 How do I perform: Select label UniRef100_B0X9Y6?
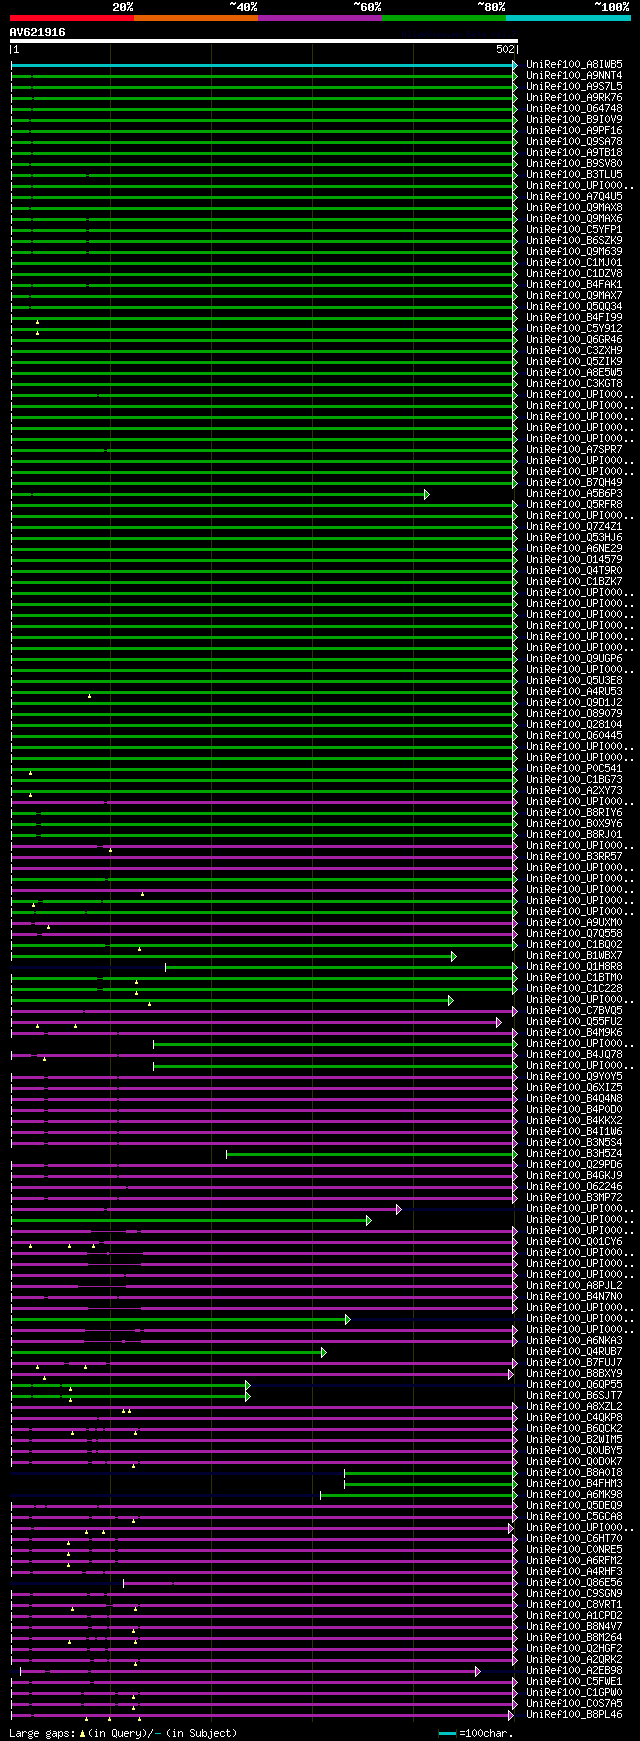tap(574, 824)
